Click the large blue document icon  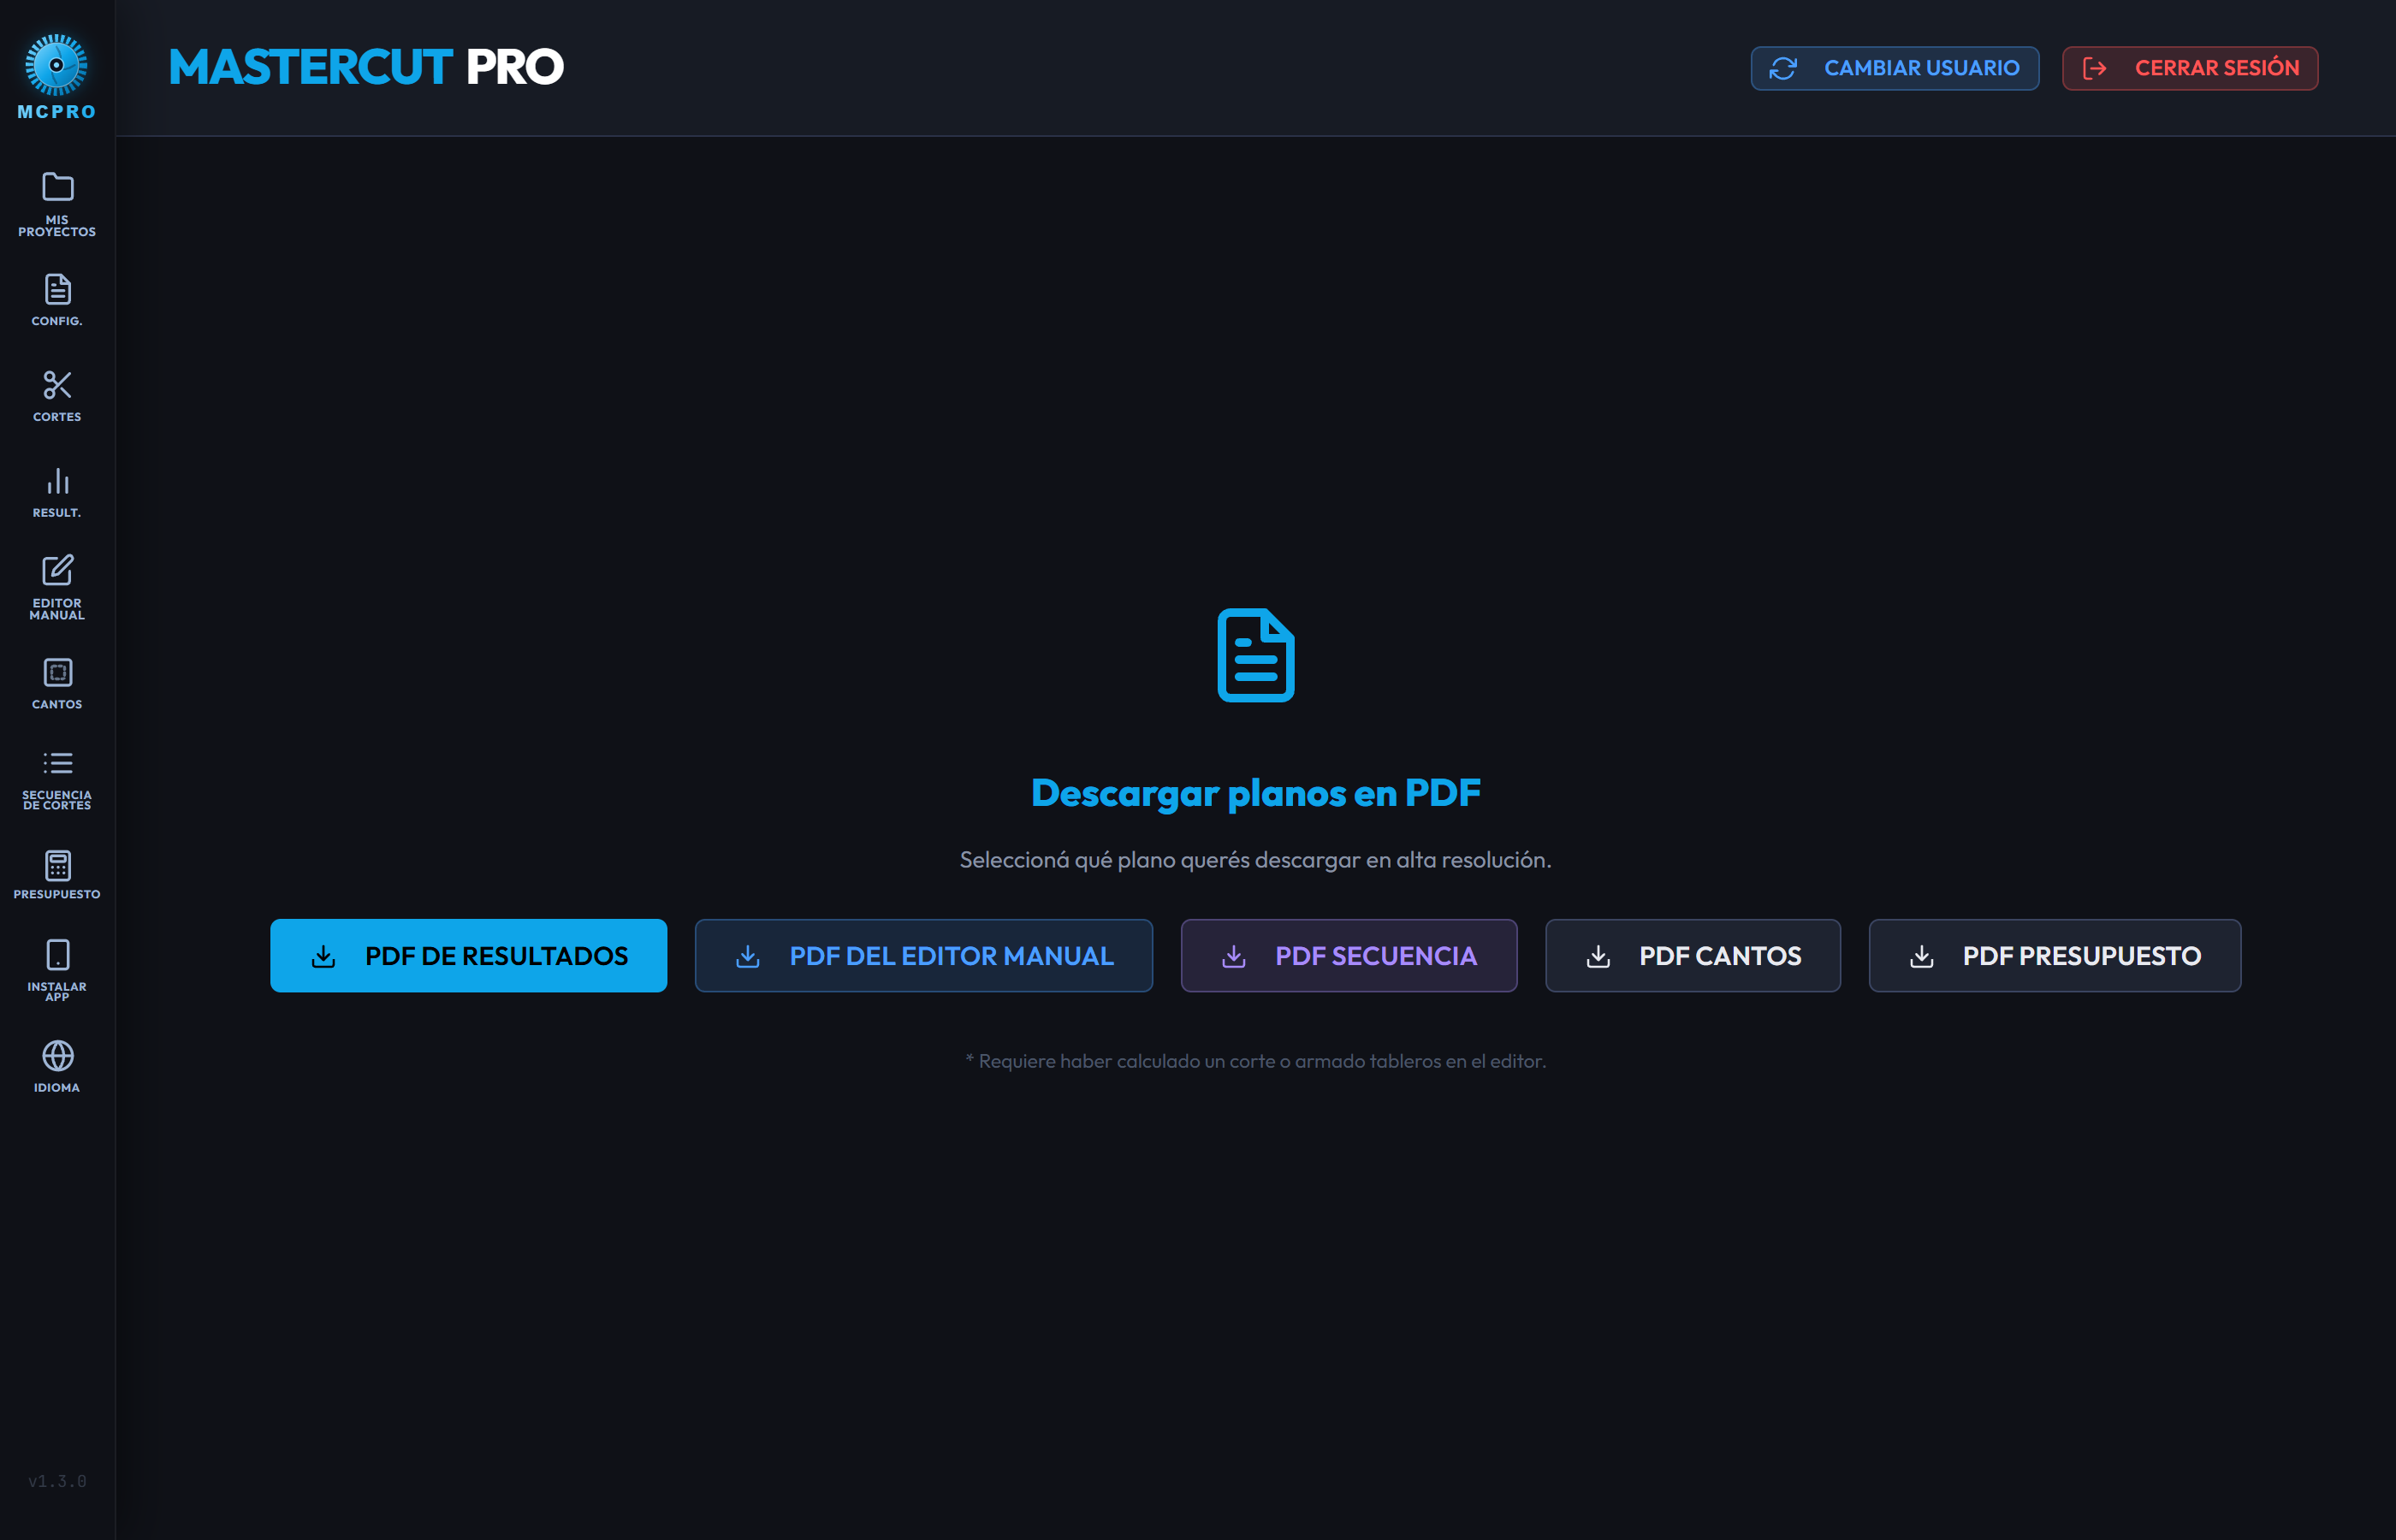(x=1256, y=655)
